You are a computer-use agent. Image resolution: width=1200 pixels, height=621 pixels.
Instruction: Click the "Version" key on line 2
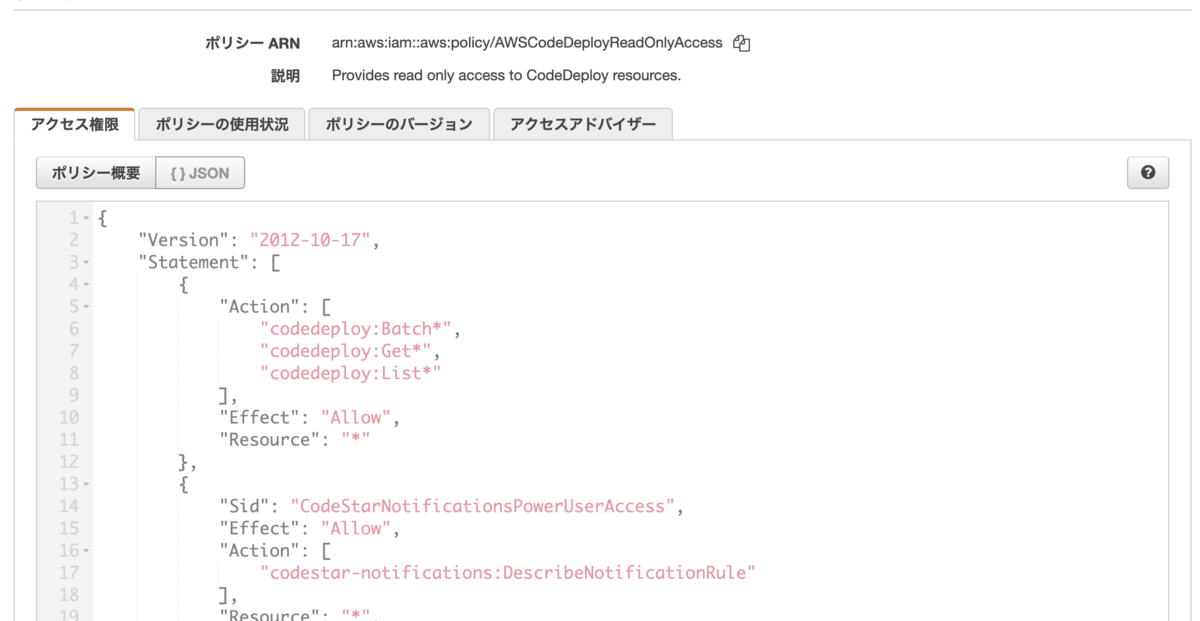click(x=183, y=240)
